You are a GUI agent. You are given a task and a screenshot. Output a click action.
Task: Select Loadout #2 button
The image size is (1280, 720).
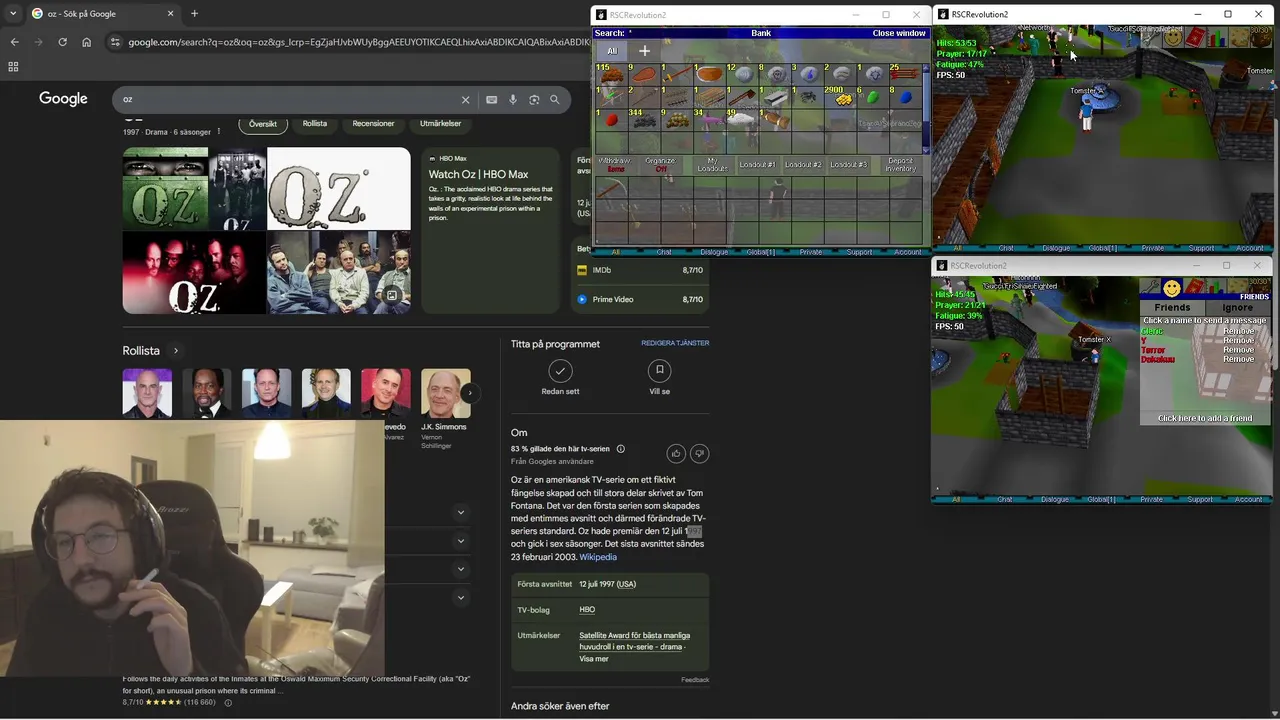click(803, 165)
